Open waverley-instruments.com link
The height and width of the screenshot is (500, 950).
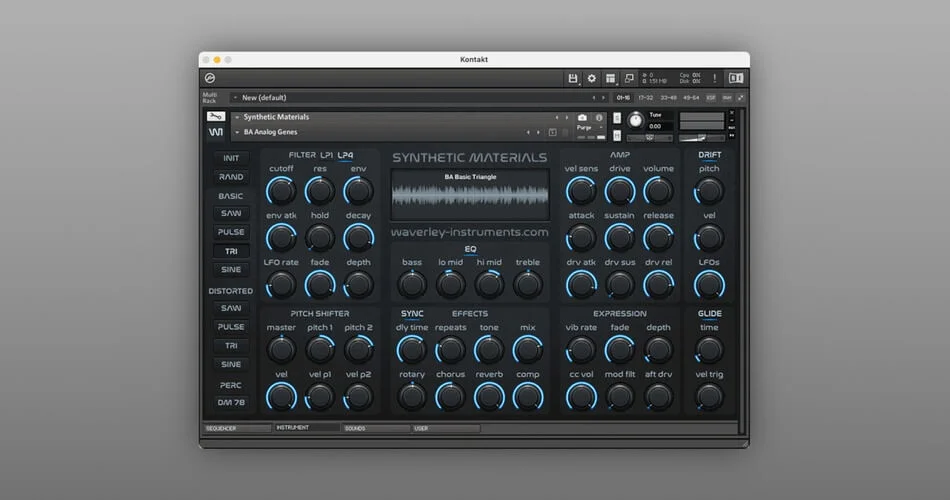470,232
